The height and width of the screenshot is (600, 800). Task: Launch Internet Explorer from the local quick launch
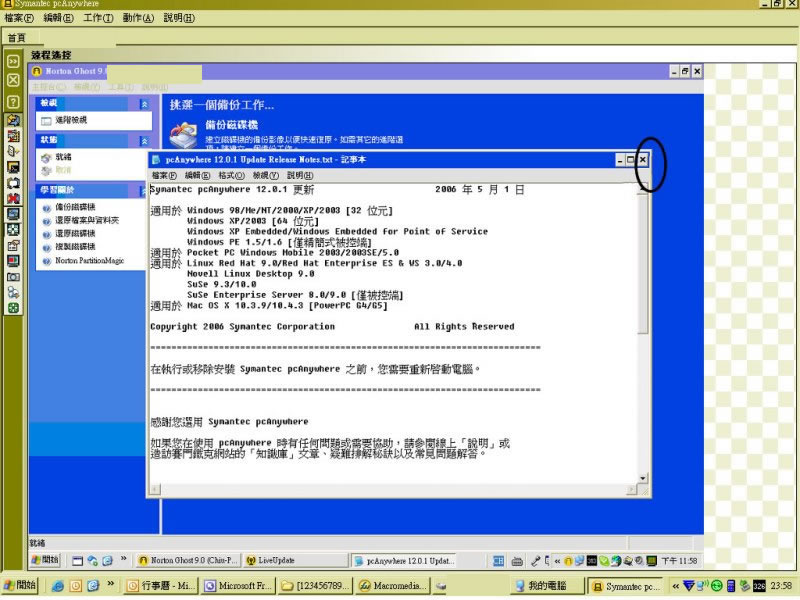tap(58, 586)
